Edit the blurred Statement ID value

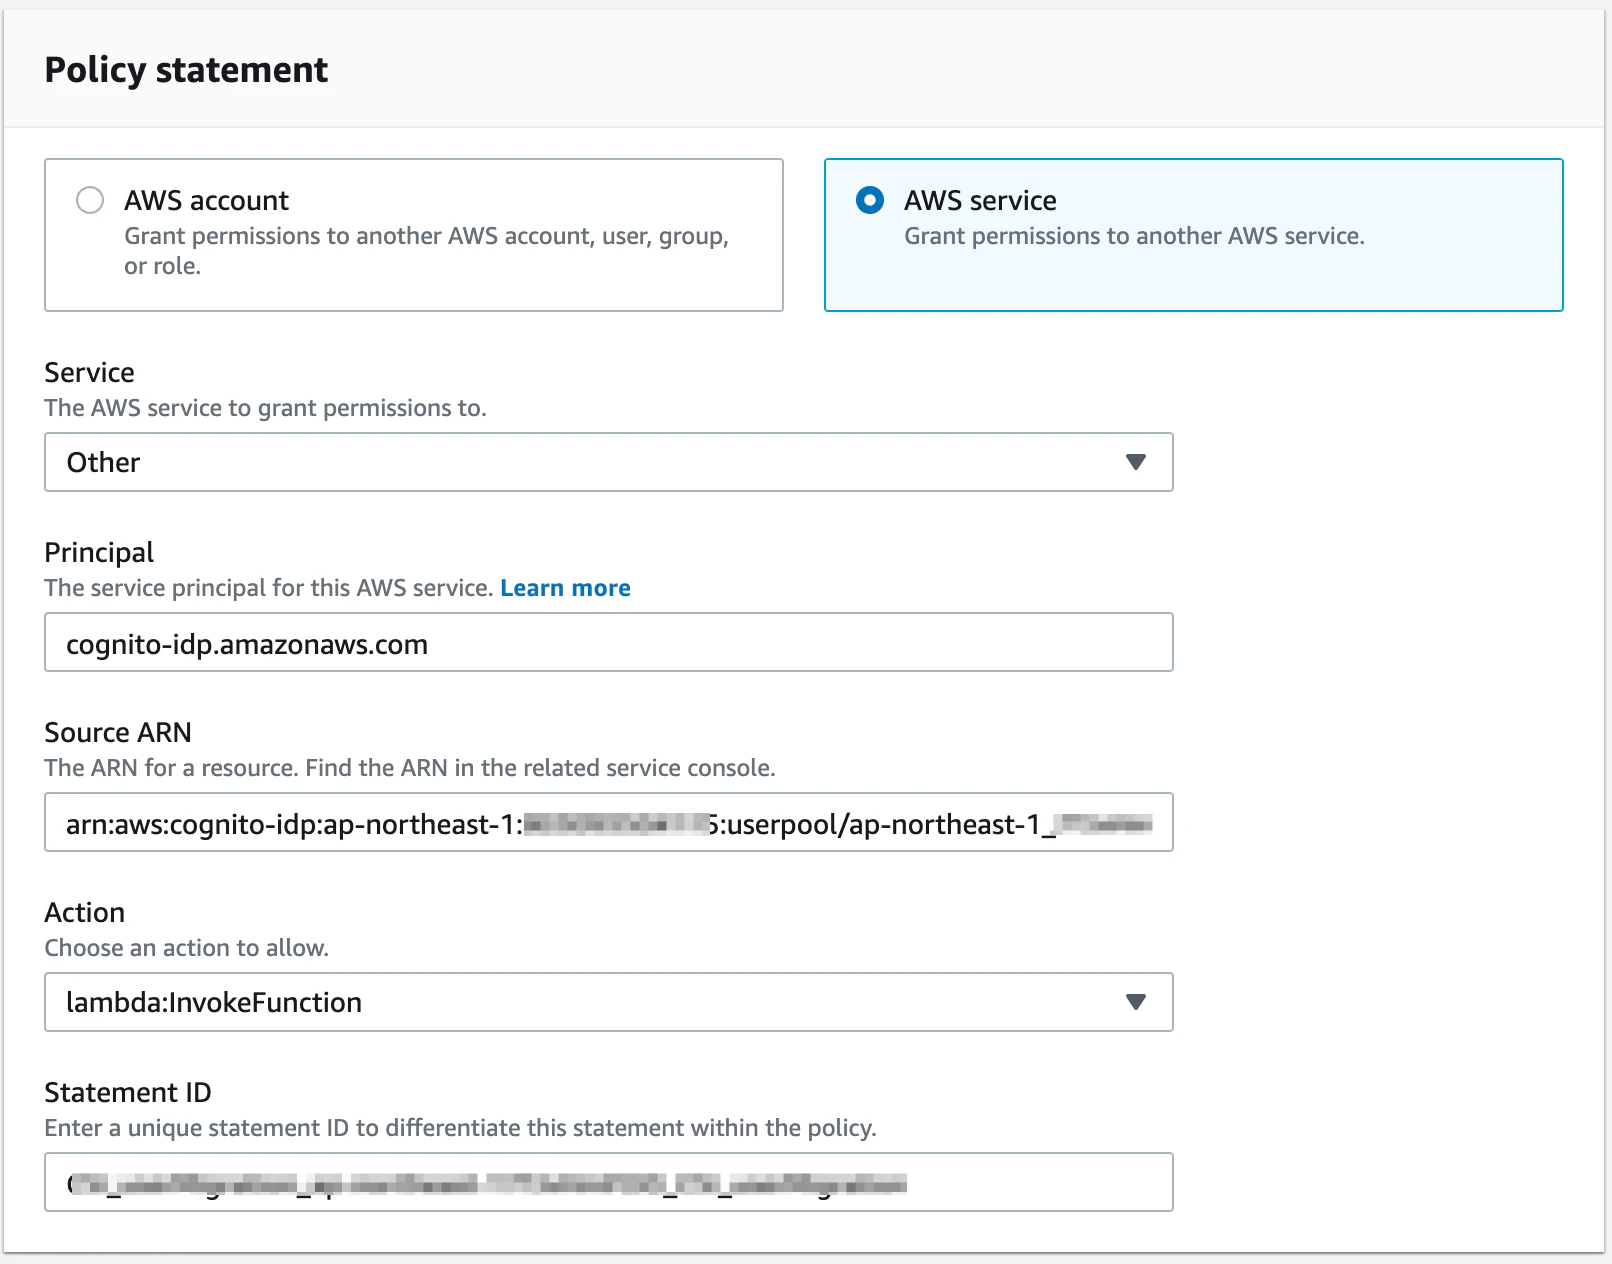608,1182
